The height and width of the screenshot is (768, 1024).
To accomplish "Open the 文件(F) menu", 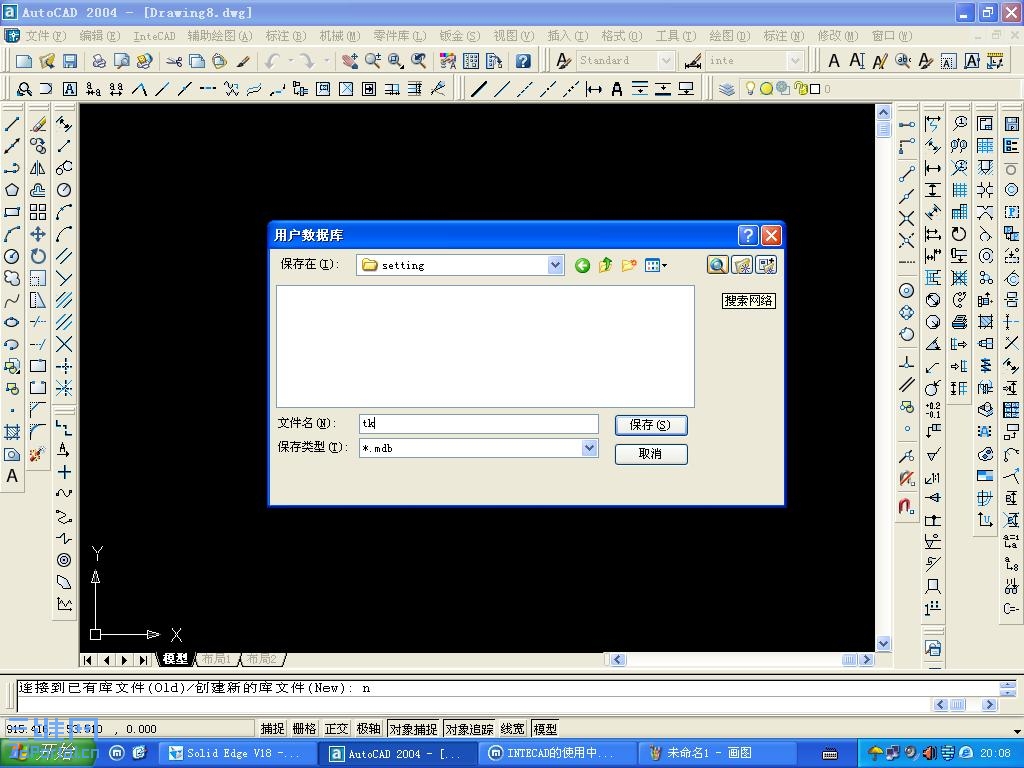I will (x=46, y=36).
